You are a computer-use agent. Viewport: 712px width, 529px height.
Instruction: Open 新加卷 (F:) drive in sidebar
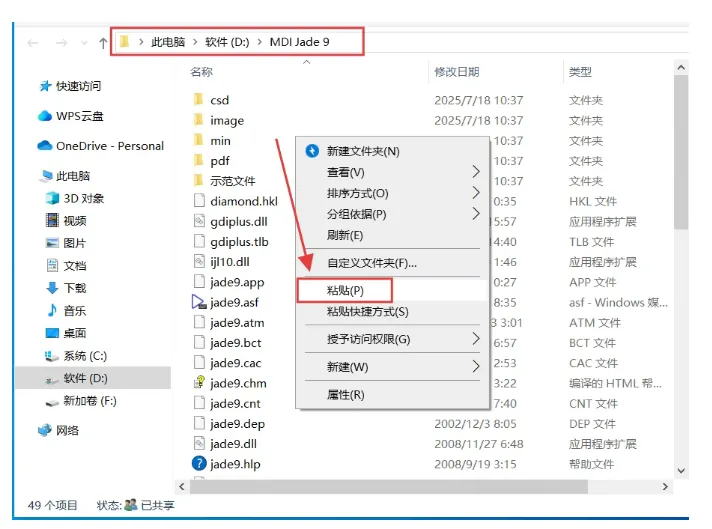coord(90,401)
